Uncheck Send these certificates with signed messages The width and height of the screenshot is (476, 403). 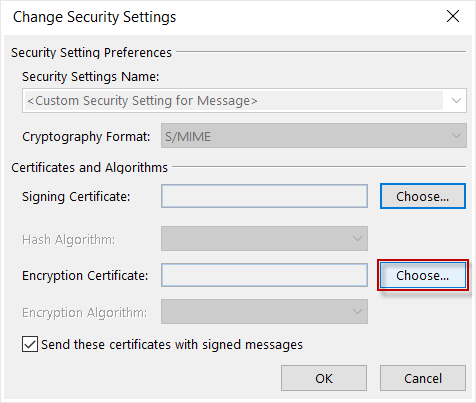click(30, 344)
